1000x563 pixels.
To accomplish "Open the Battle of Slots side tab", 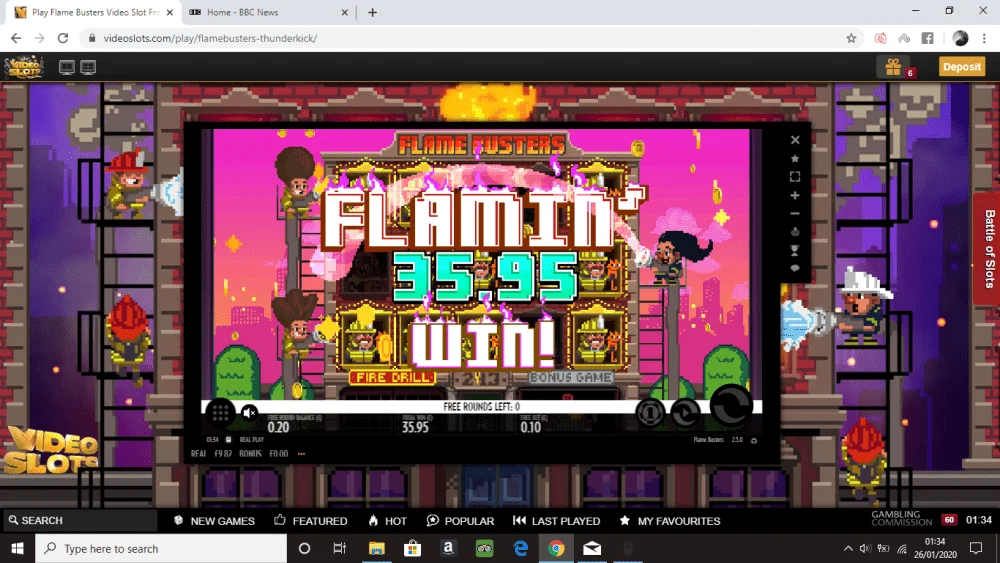I will coord(989,249).
